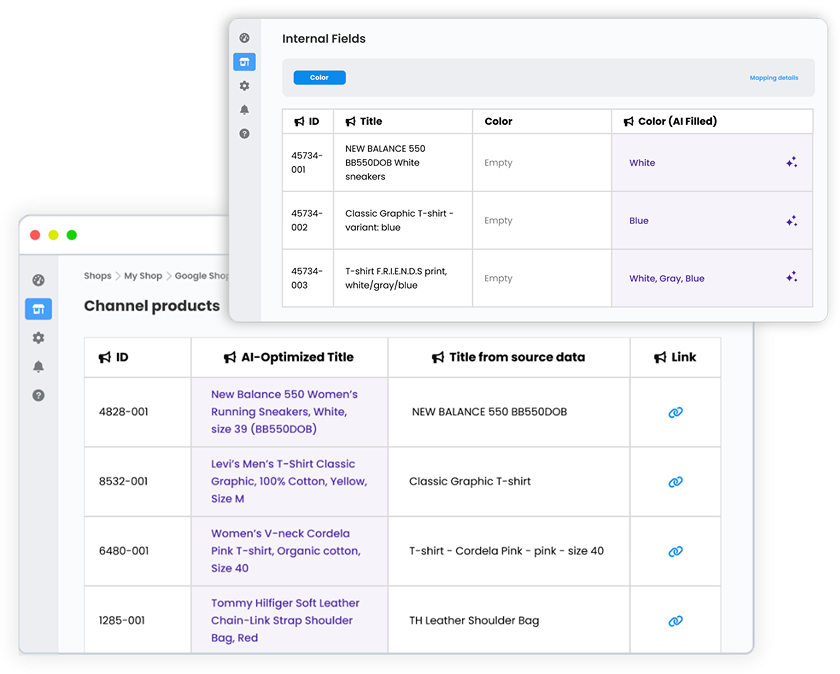Open the link icon for product 4828-001
The image size is (840, 674).
click(675, 411)
